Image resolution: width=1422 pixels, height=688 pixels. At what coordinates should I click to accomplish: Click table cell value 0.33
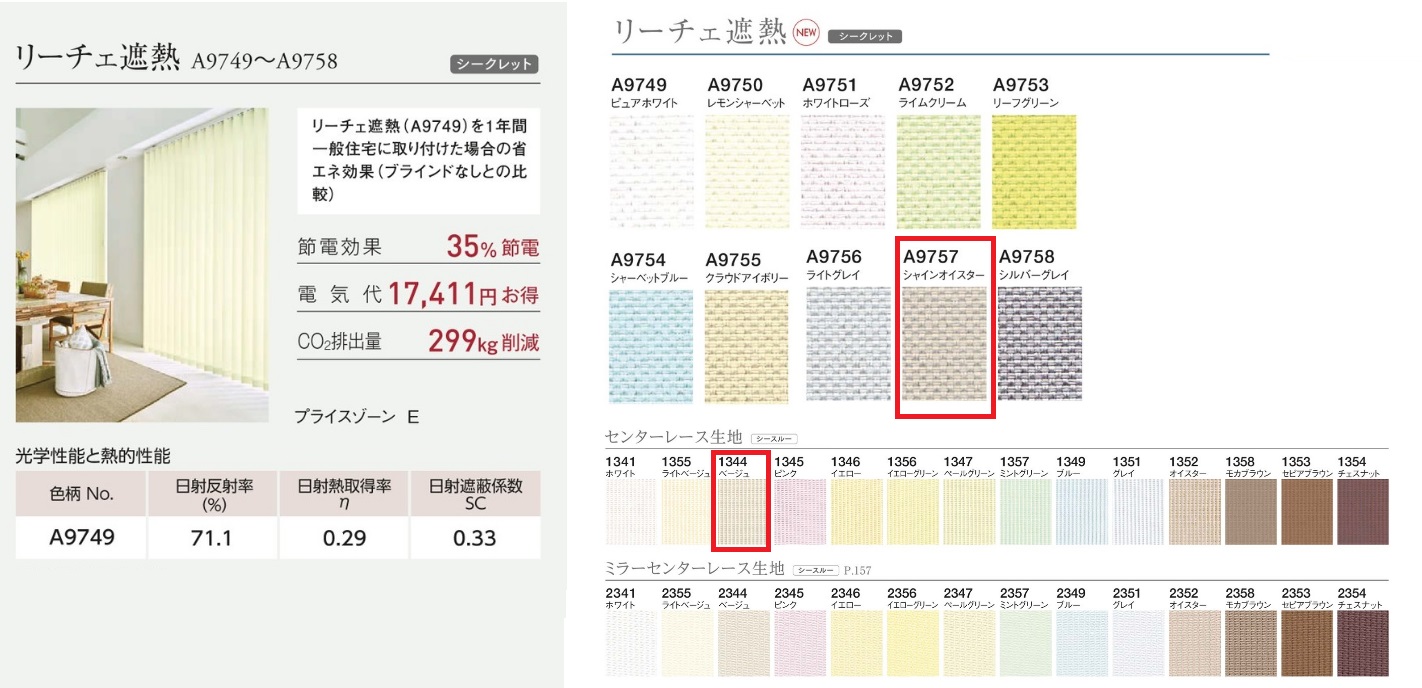[x=476, y=537]
